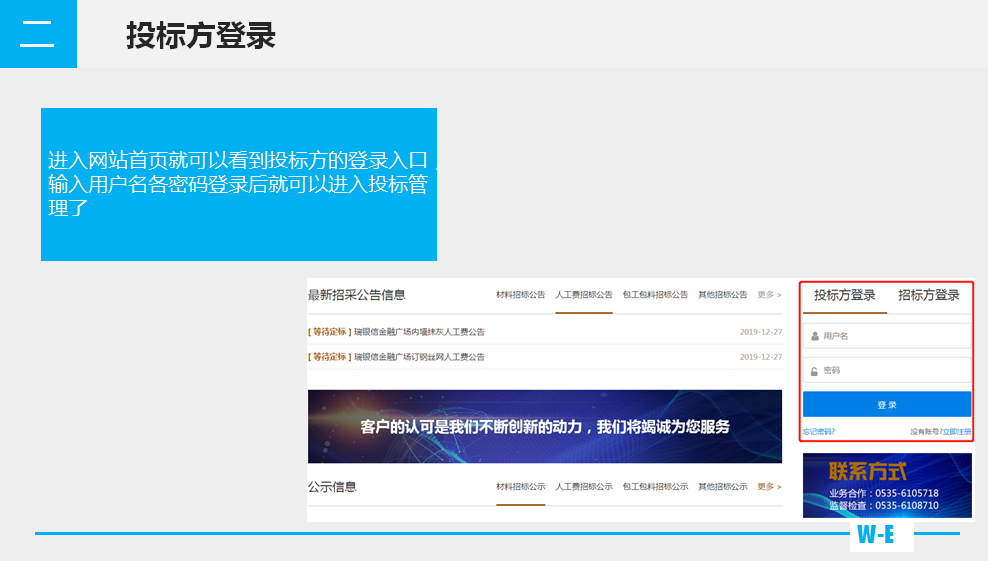Select 材料招标公告 tab in announcements
Viewport: 988px width, 561px height.
tap(520, 295)
